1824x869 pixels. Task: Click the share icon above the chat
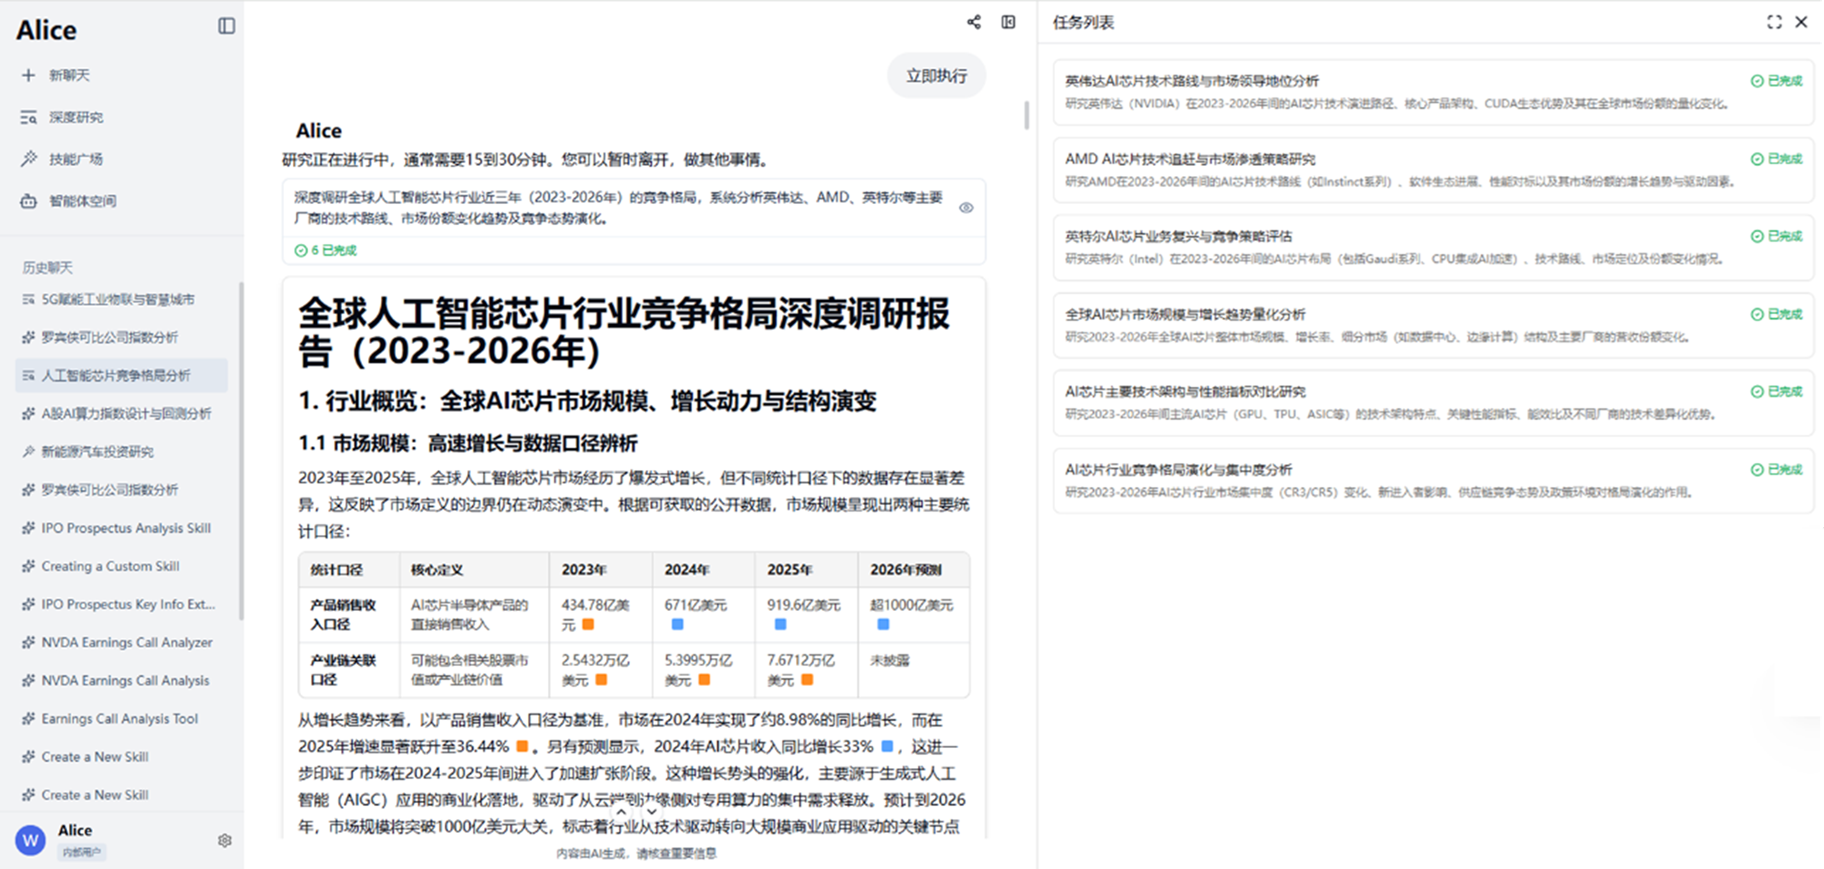(x=974, y=22)
